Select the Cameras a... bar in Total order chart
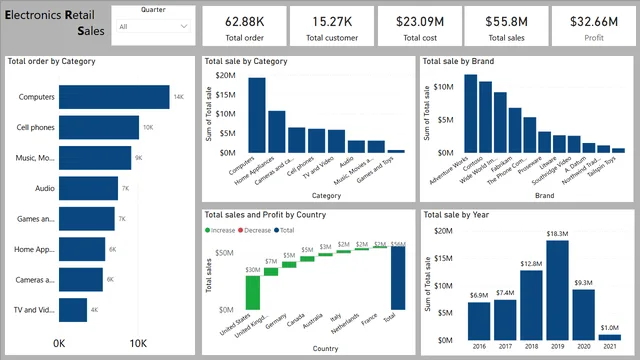 point(81,280)
